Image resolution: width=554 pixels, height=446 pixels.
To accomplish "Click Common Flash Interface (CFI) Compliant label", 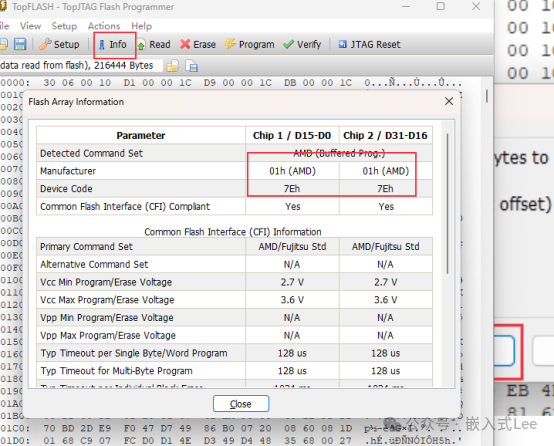I will click(125, 206).
